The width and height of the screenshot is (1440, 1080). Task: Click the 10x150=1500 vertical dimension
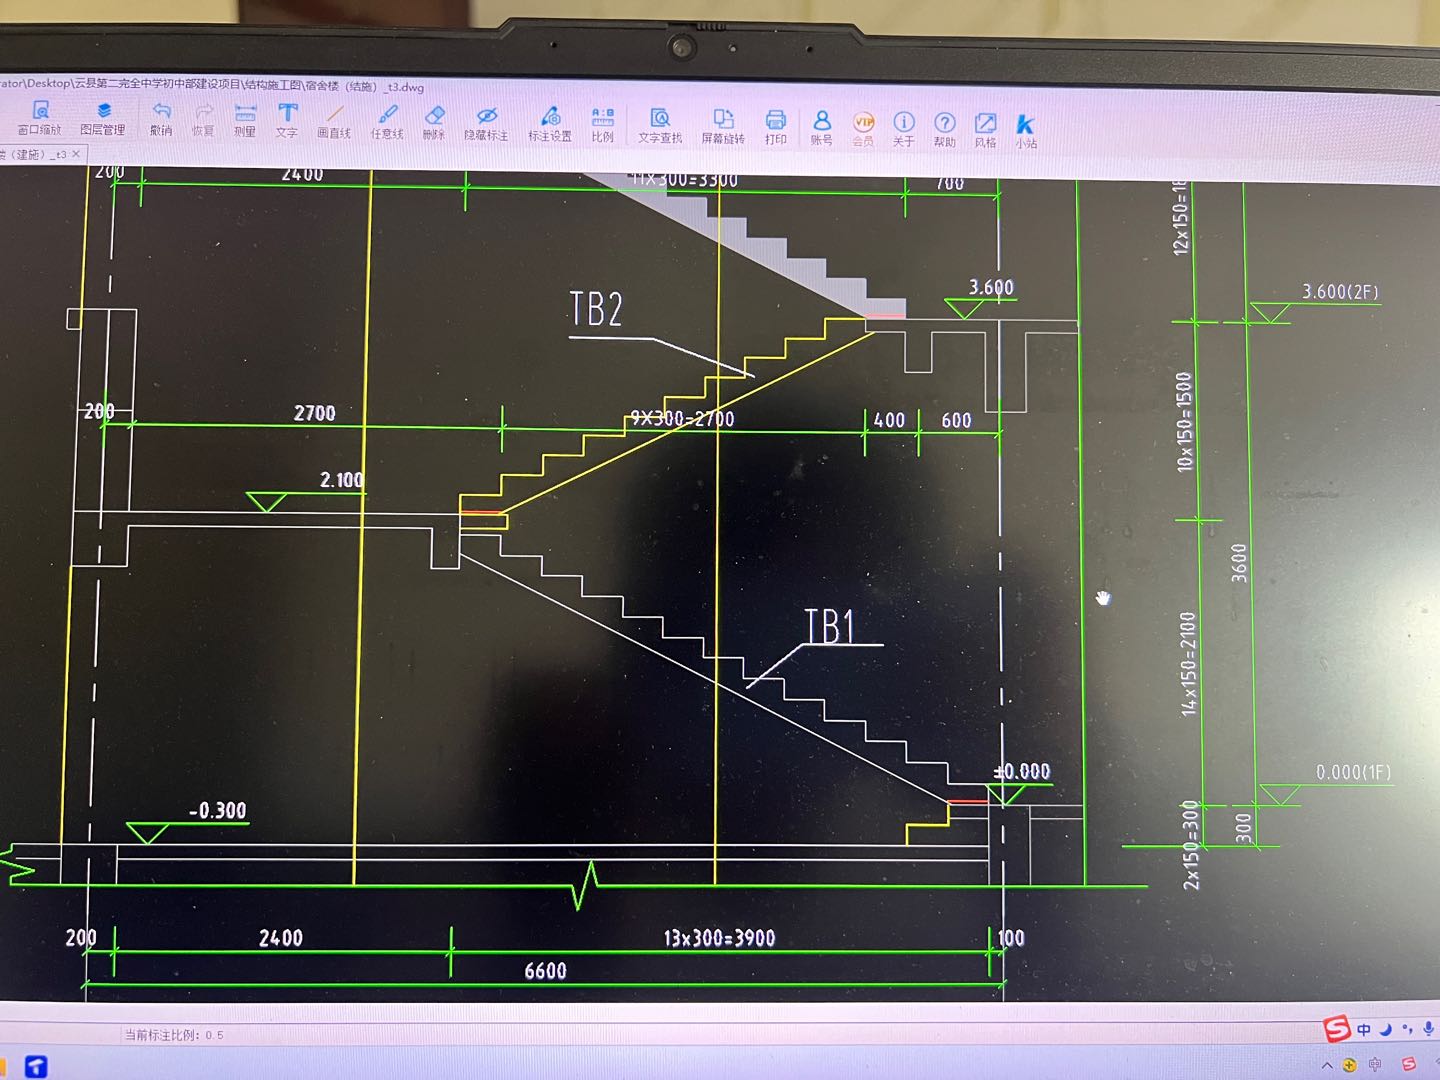click(x=1184, y=421)
